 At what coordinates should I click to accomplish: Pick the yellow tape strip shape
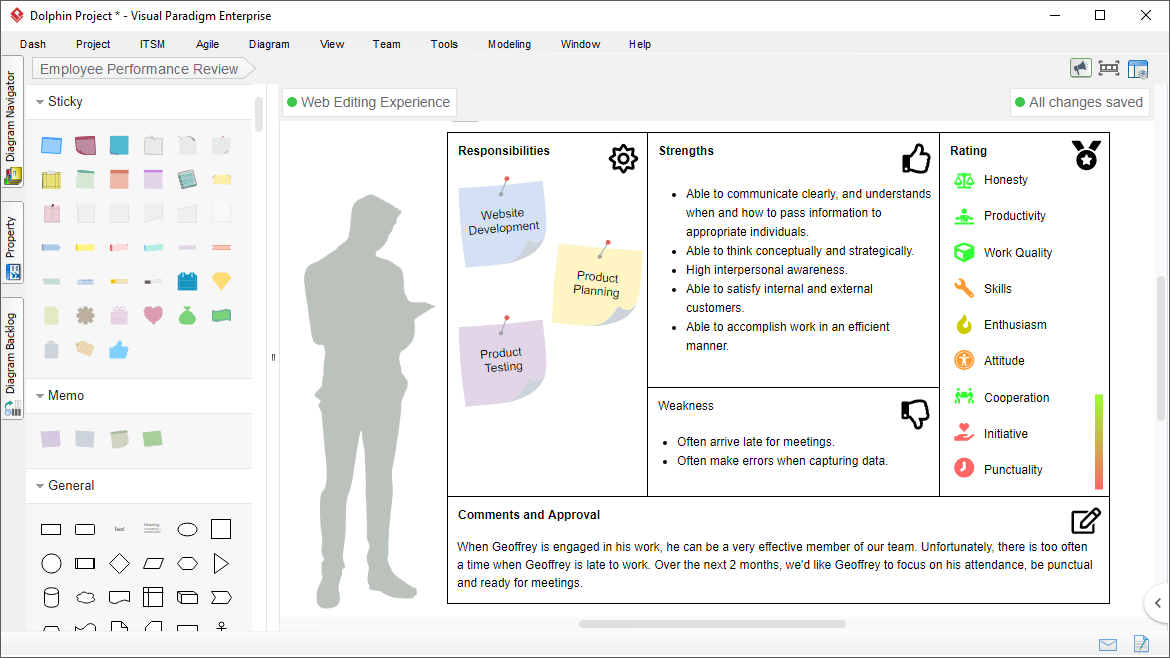(x=85, y=247)
